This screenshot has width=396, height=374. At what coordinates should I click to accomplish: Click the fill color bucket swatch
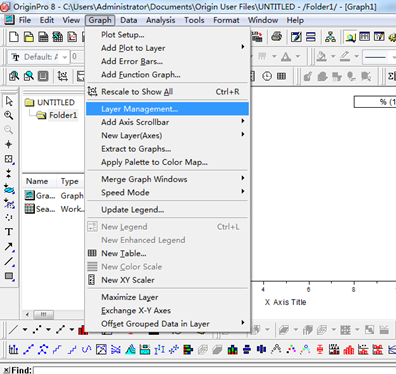tap(322, 57)
